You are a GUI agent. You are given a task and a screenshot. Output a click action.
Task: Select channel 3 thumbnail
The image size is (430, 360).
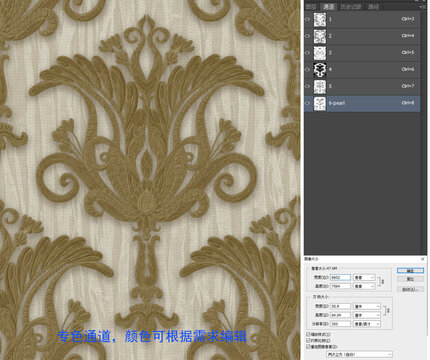320,53
